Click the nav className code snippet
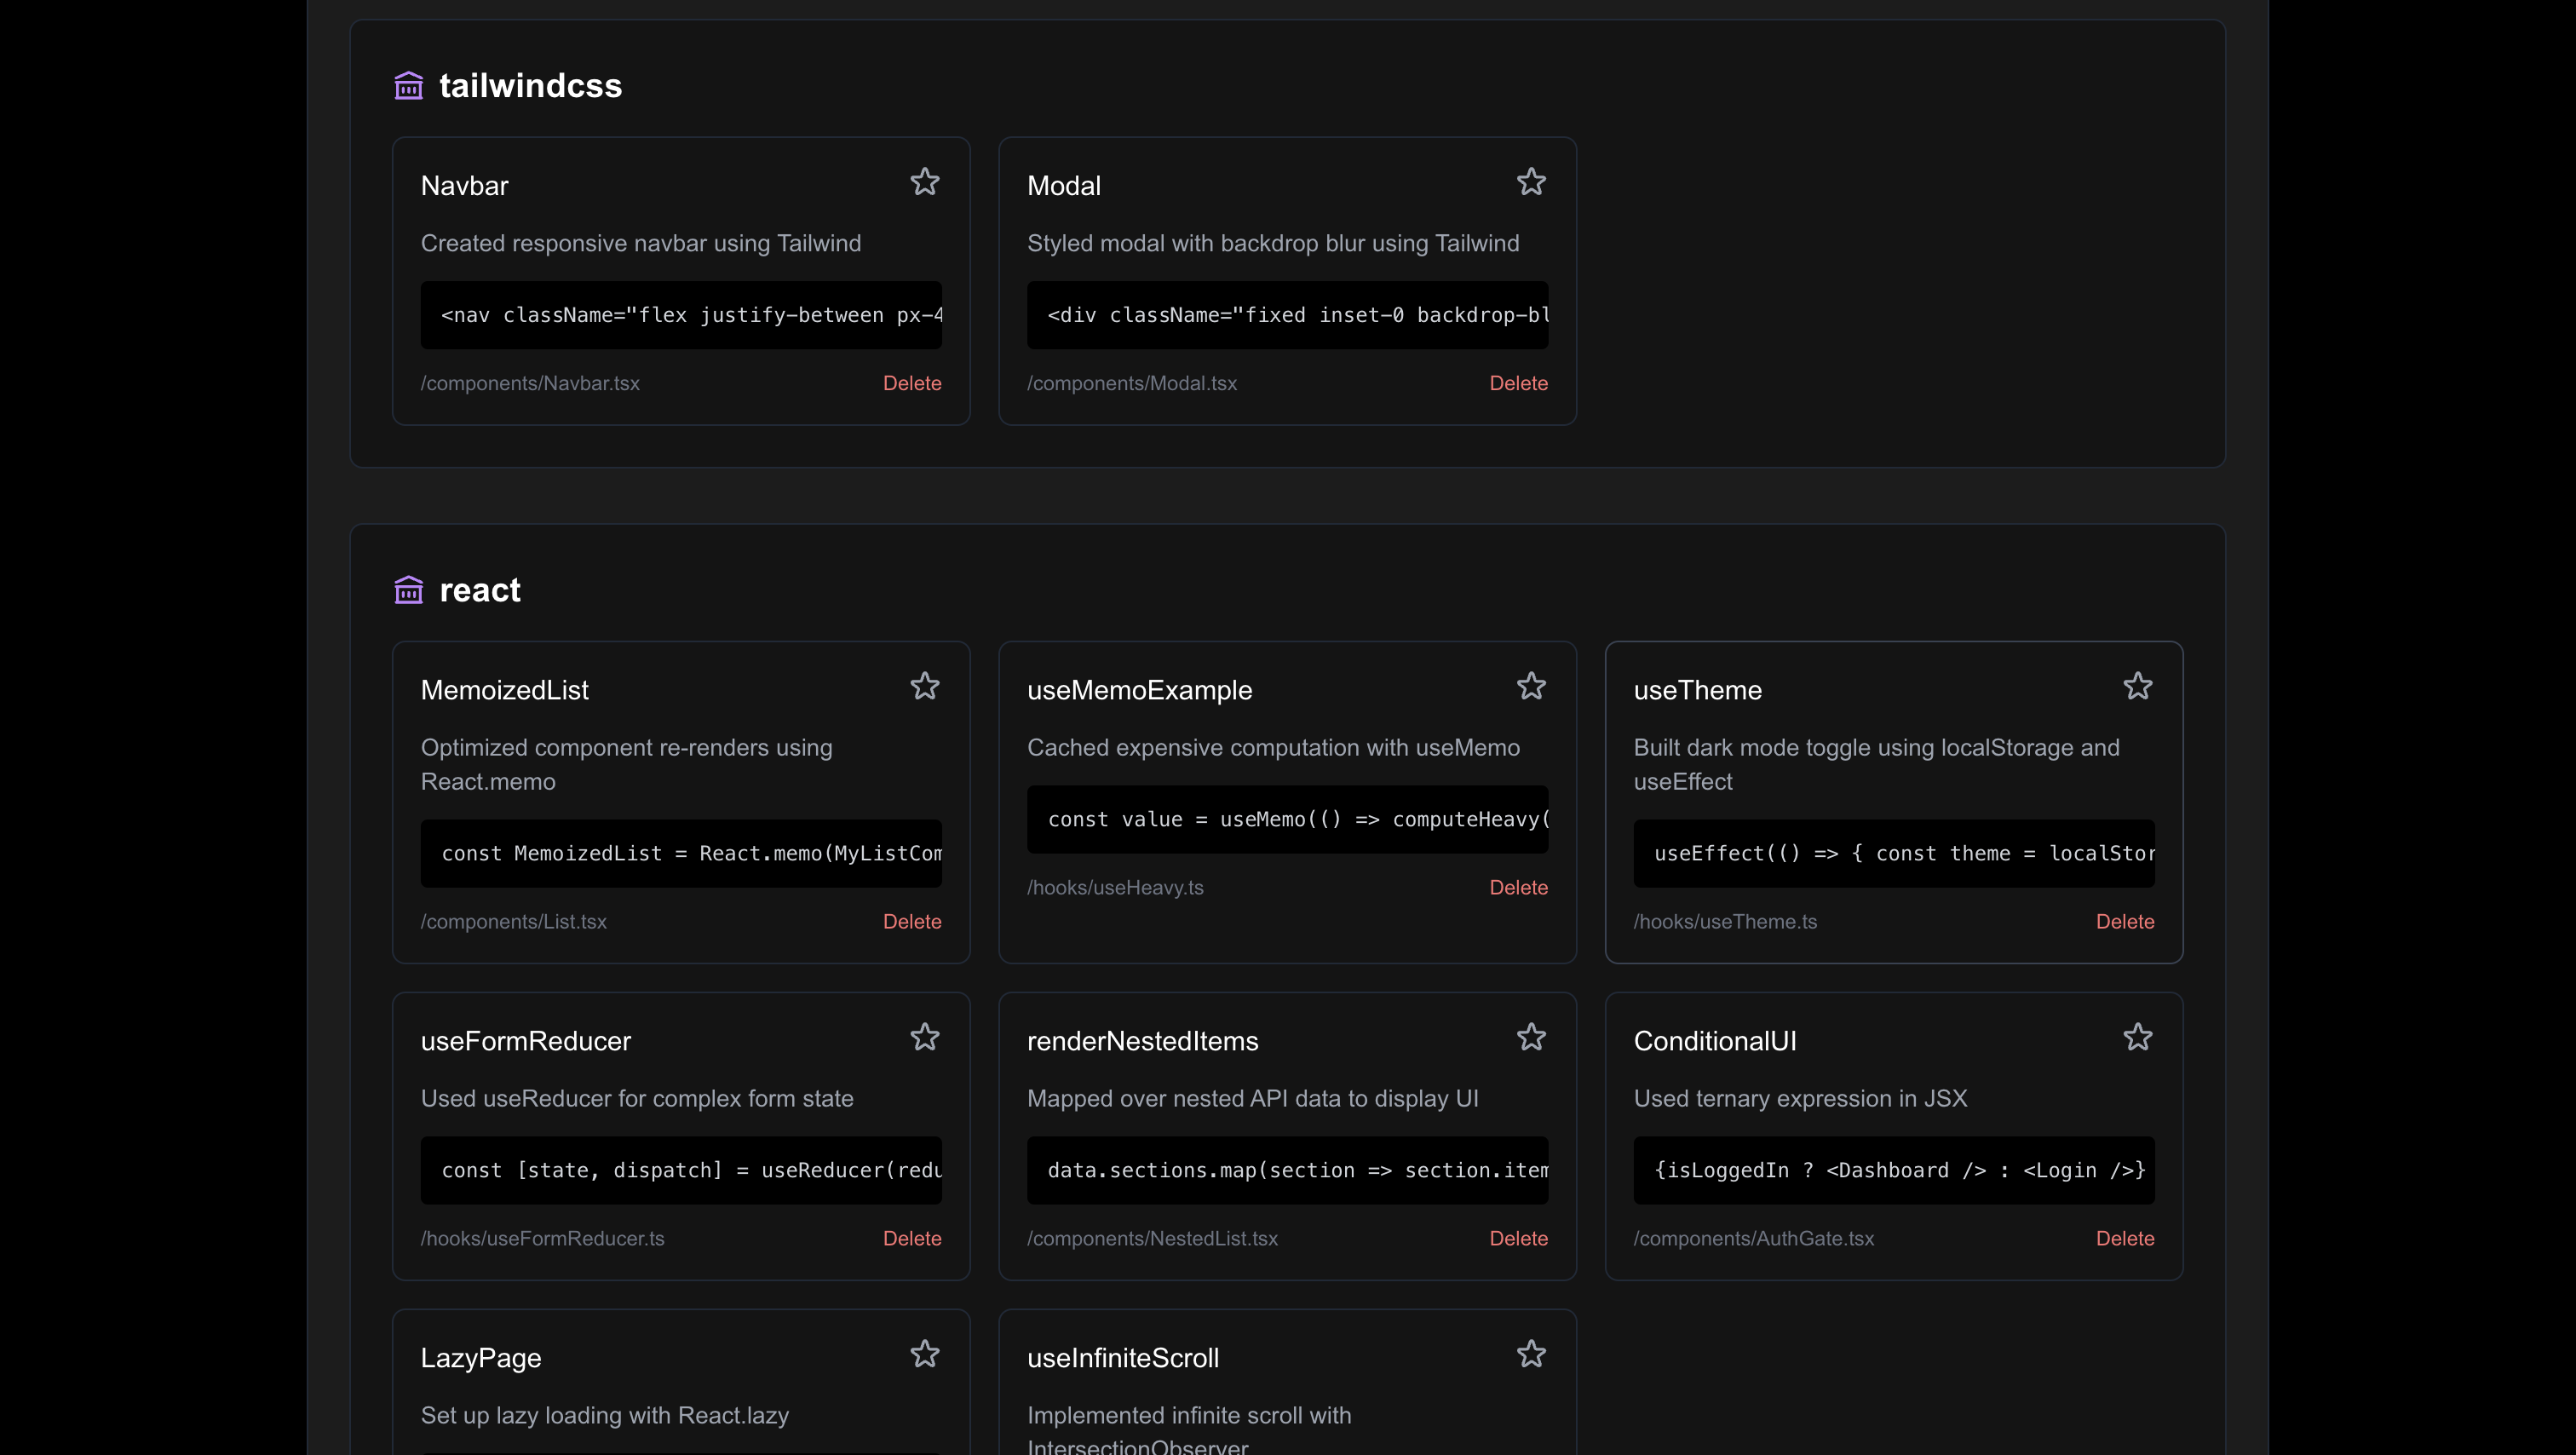2576x1455 pixels. click(681, 315)
